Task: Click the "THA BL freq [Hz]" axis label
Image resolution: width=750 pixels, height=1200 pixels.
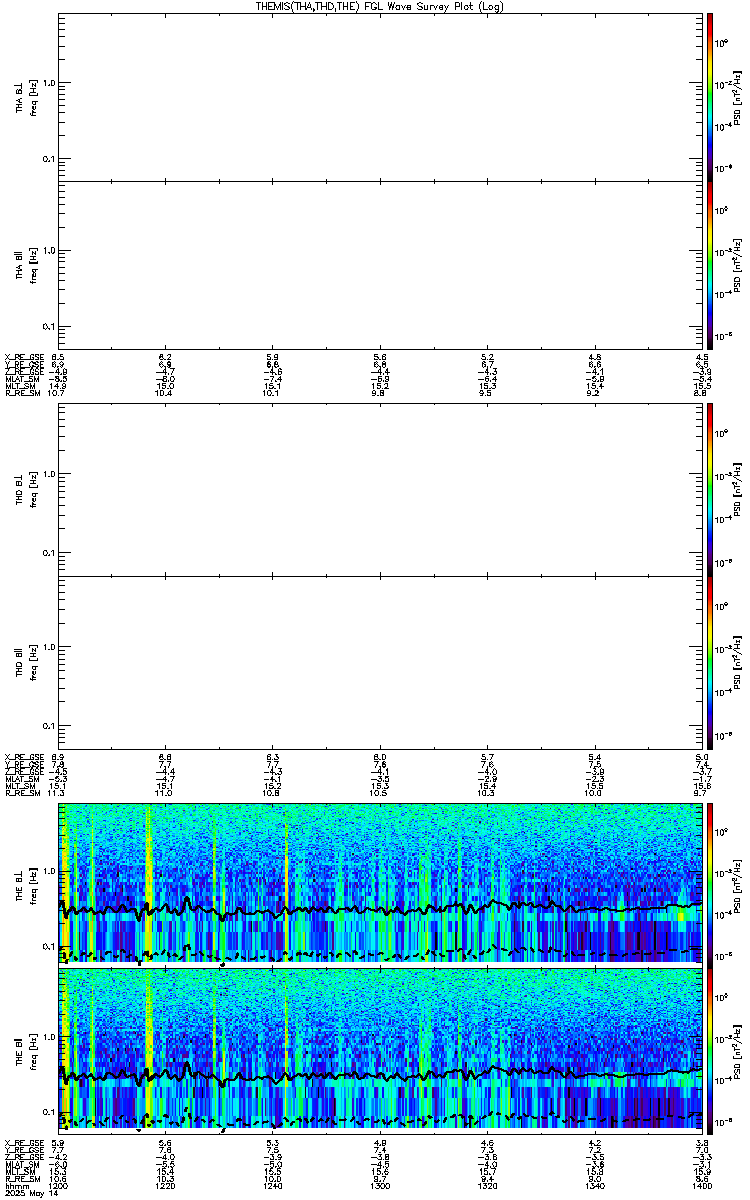Action: click(27, 97)
